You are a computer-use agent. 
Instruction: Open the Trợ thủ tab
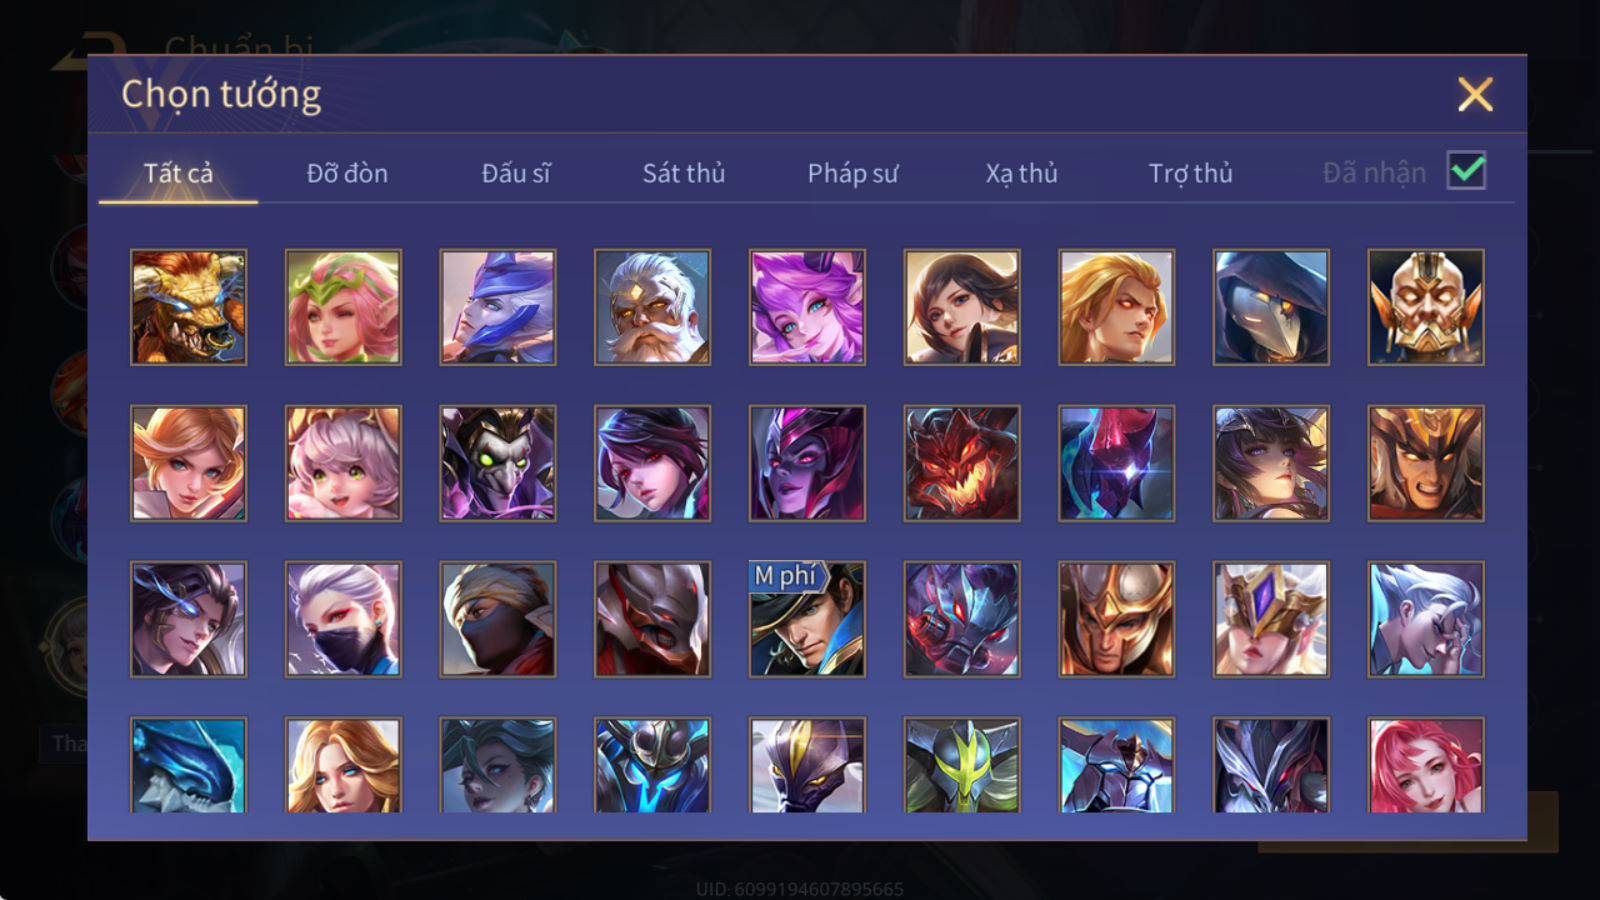pyautogui.click(x=1190, y=173)
